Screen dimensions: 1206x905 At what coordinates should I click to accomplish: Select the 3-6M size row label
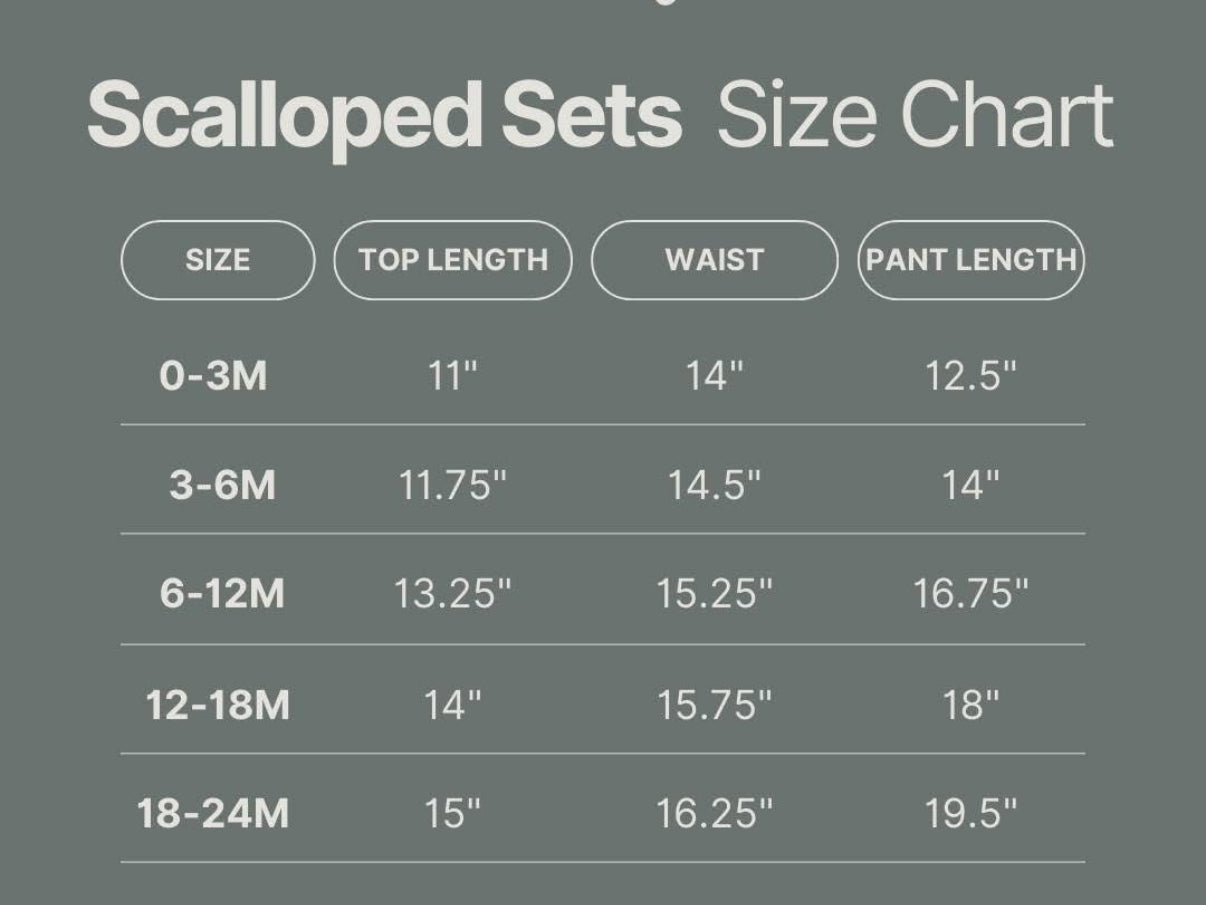coord(222,486)
